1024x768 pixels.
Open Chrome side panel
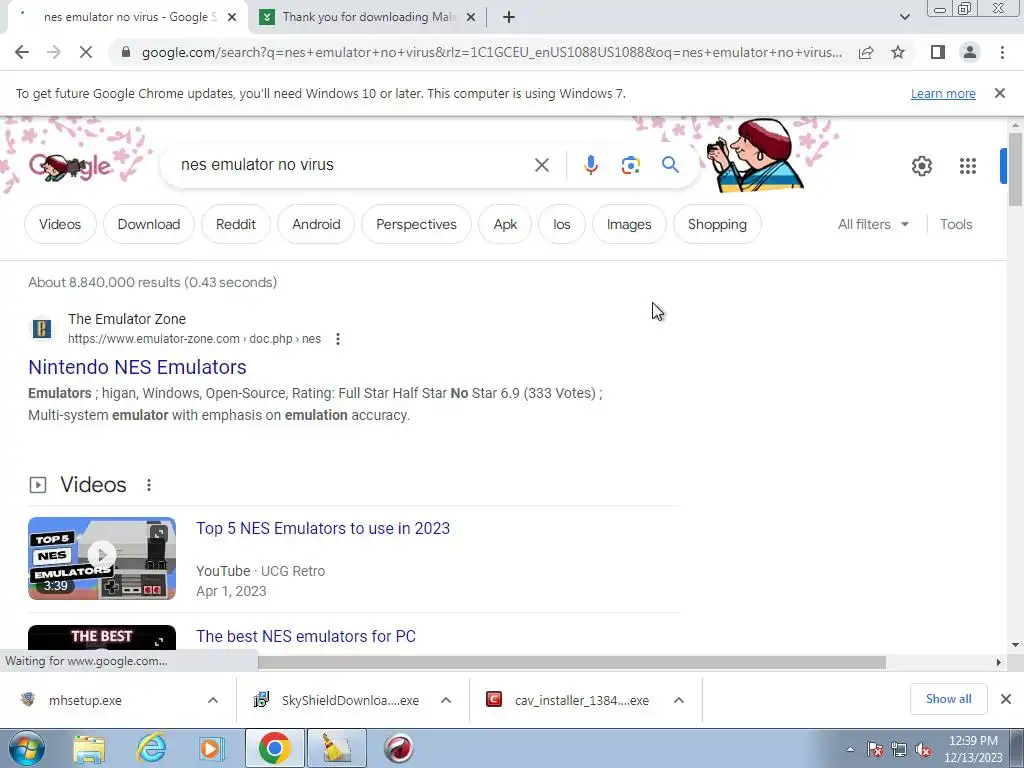click(938, 52)
